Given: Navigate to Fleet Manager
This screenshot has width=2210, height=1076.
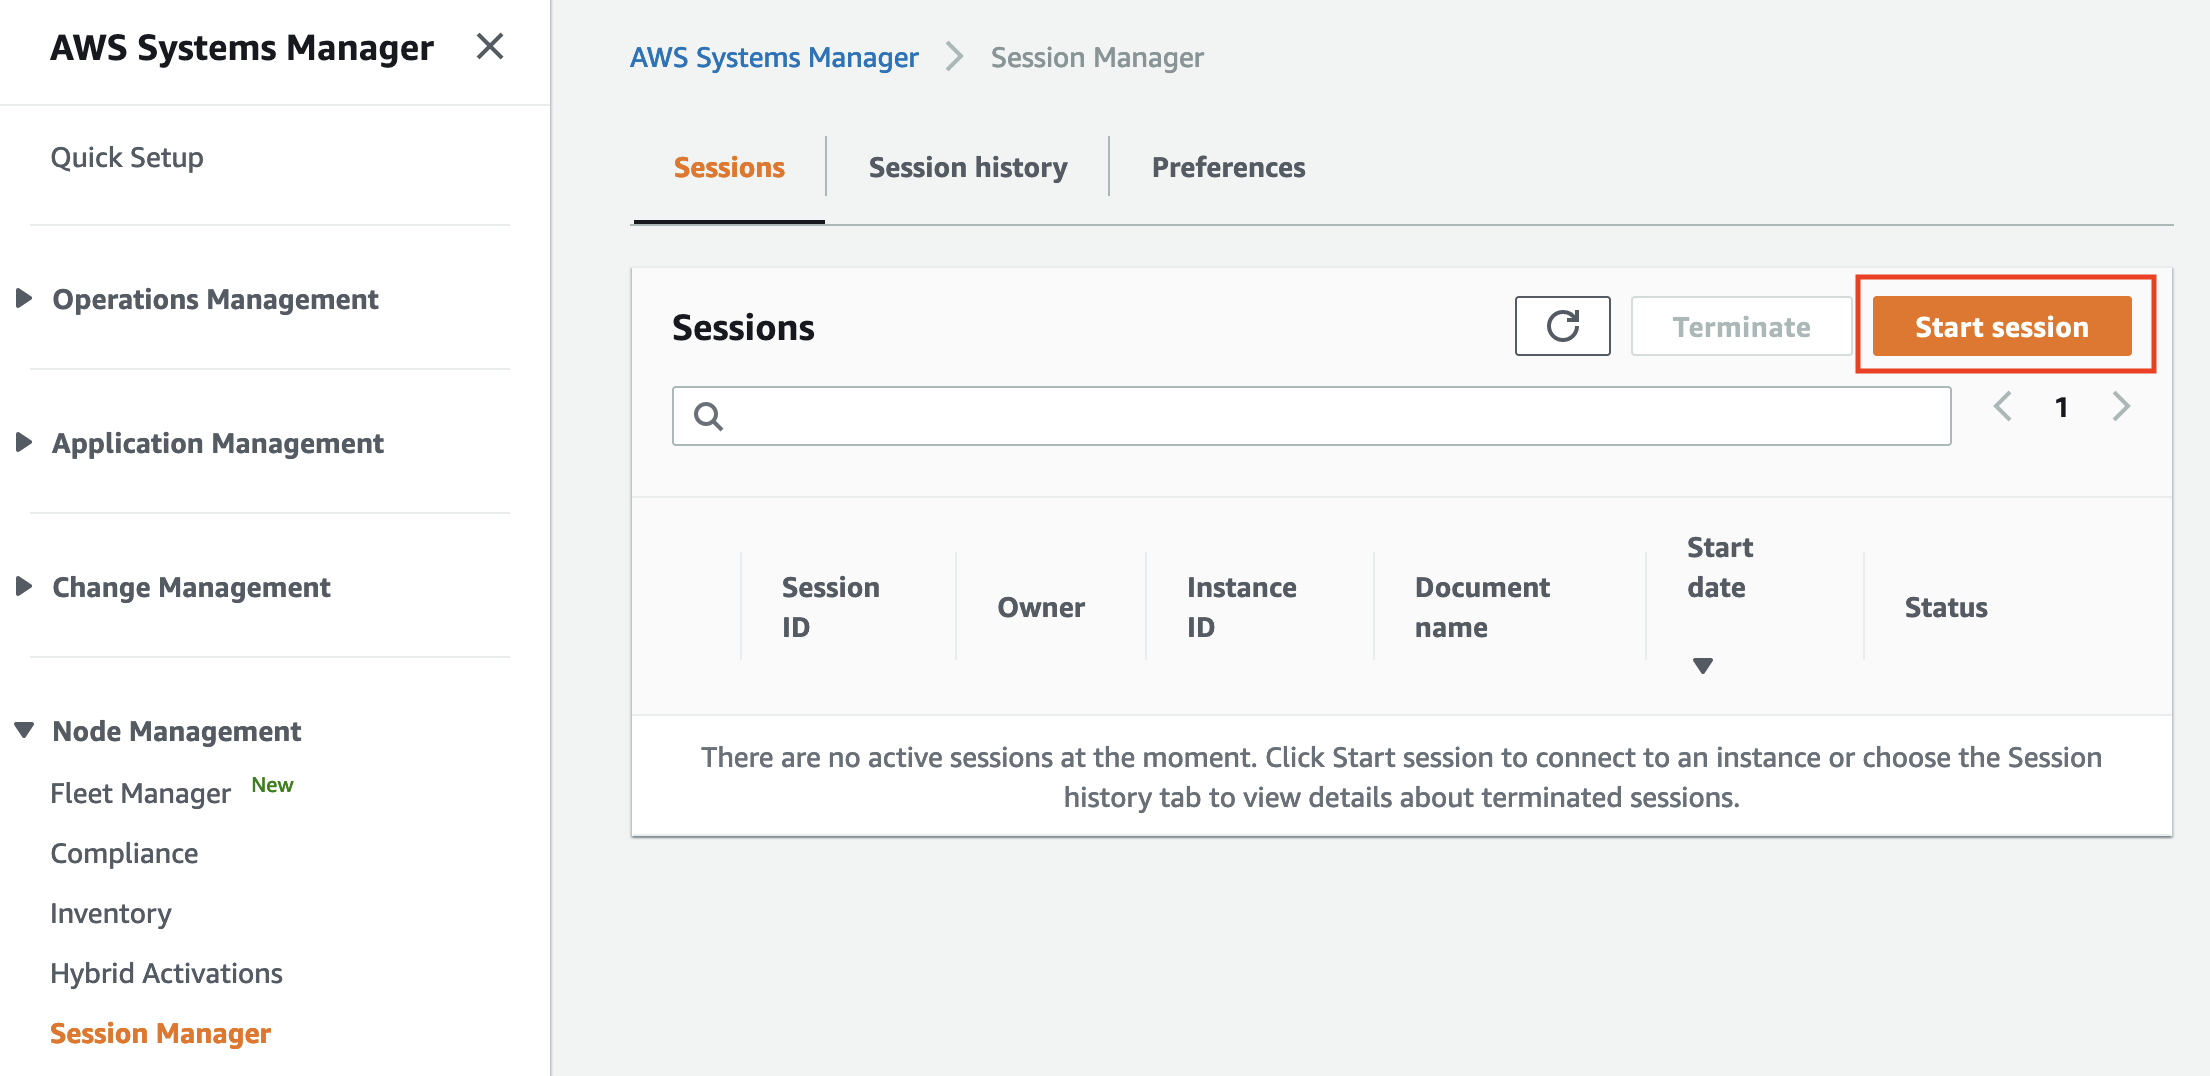Looking at the screenshot, I should point(140,792).
